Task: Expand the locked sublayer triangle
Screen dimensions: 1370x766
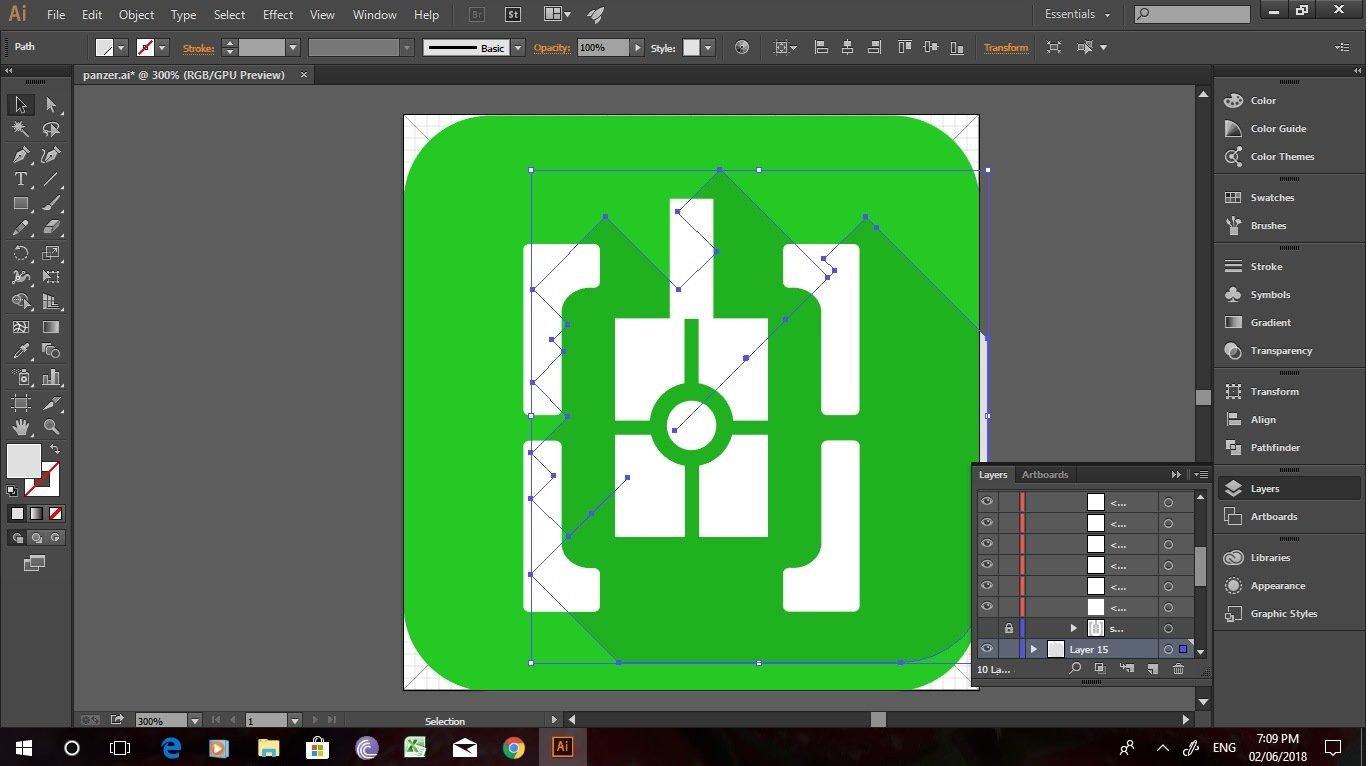Action: coord(1073,628)
